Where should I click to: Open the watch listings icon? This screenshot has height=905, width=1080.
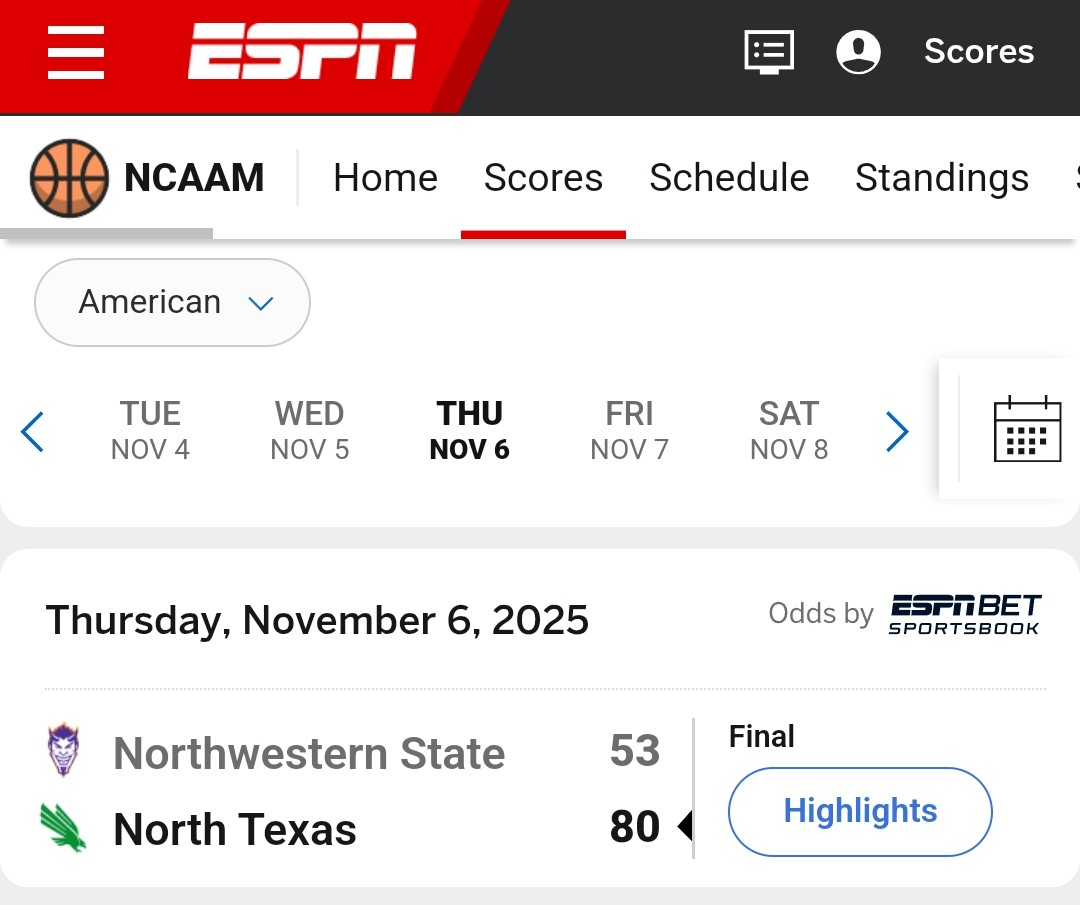tap(769, 52)
